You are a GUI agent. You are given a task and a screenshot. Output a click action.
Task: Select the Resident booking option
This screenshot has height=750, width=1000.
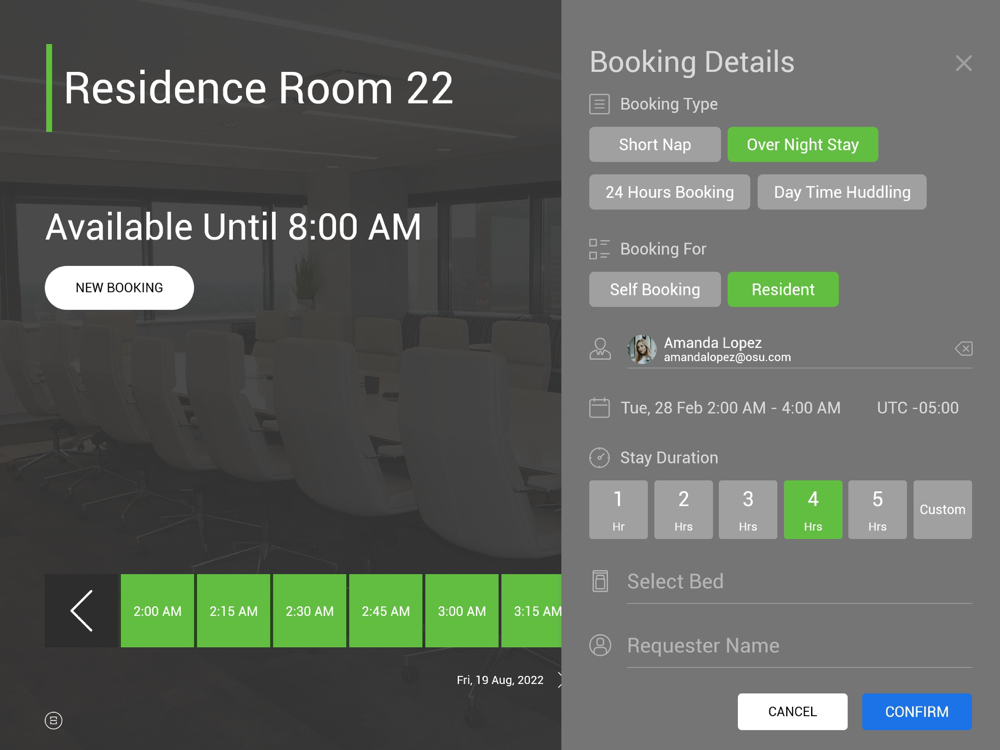[783, 290]
